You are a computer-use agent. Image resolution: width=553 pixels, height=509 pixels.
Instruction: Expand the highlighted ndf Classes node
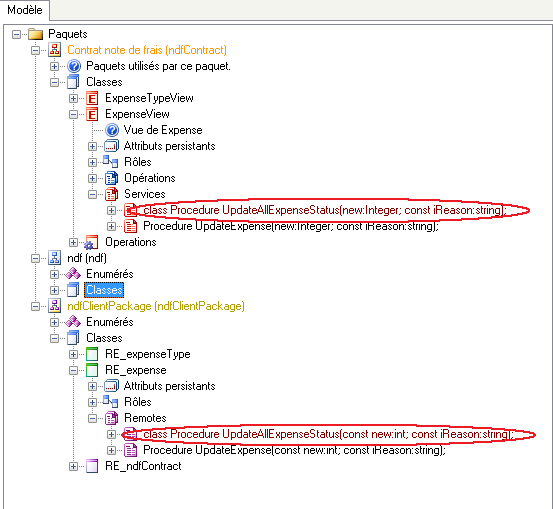click(54, 290)
